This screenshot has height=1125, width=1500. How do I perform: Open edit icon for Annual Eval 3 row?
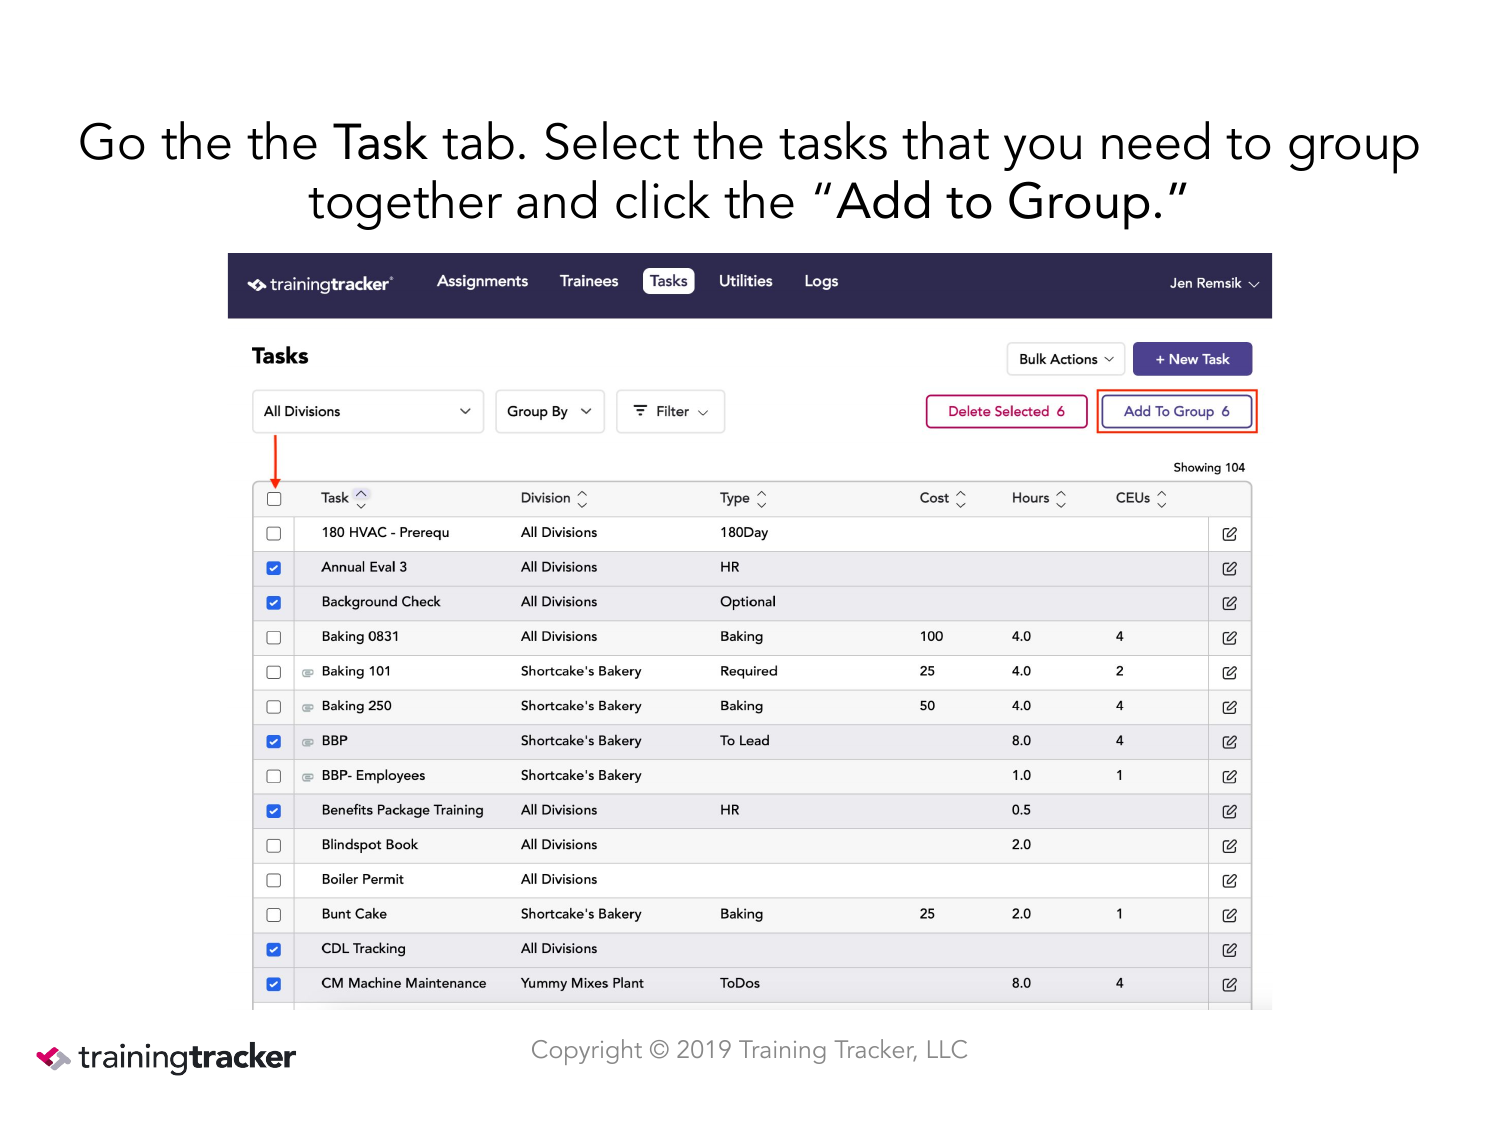(x=1229, y=568)
